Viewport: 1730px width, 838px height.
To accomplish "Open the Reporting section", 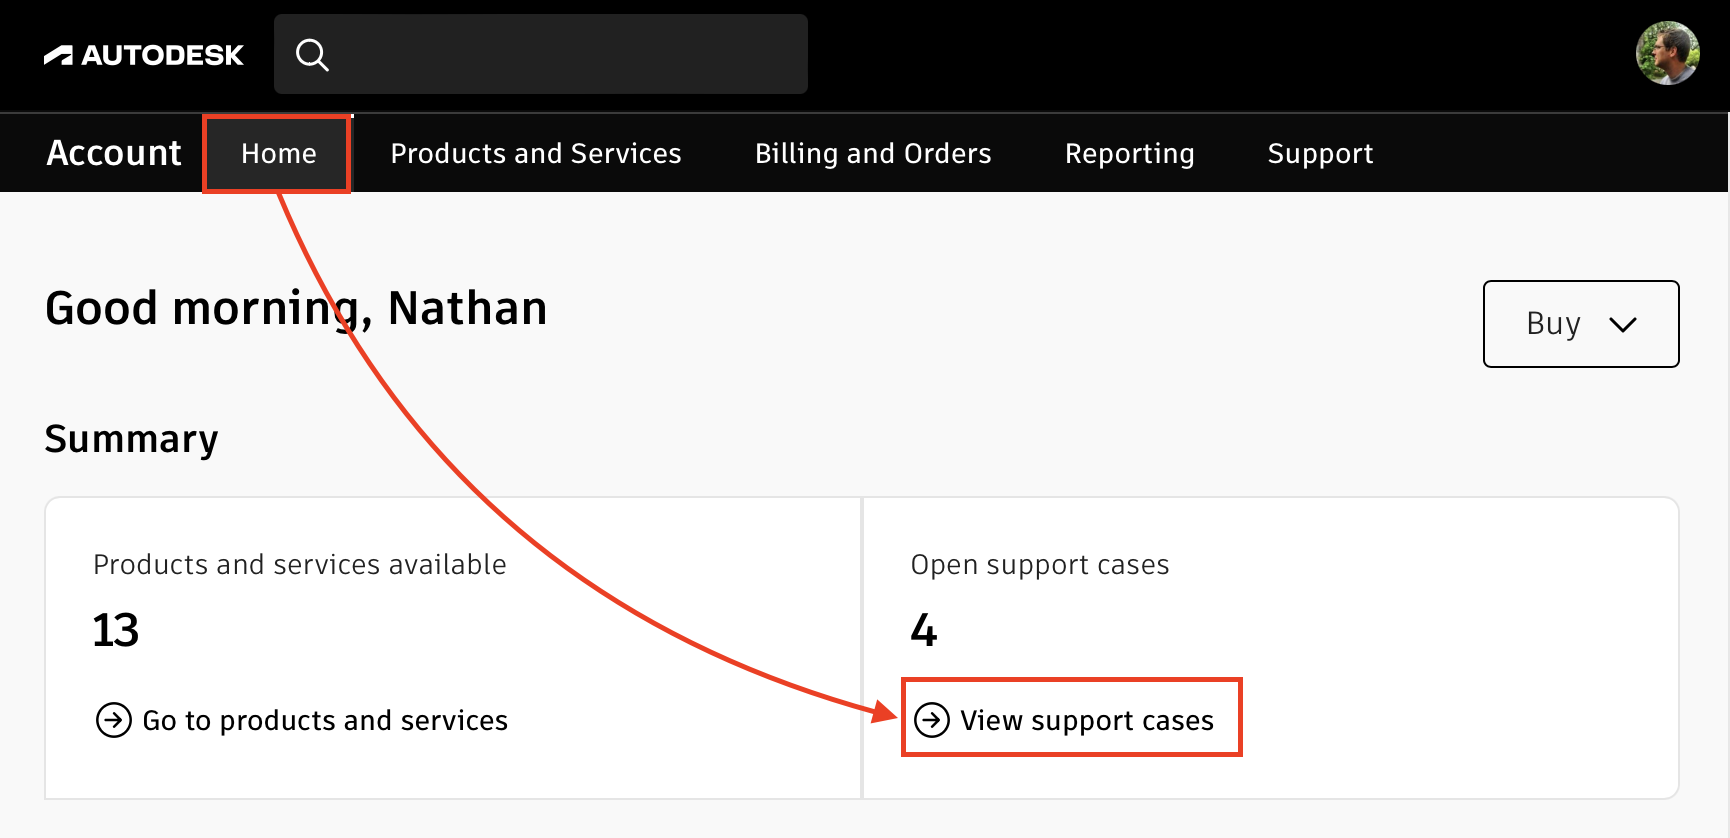I will coord(1129,153).
